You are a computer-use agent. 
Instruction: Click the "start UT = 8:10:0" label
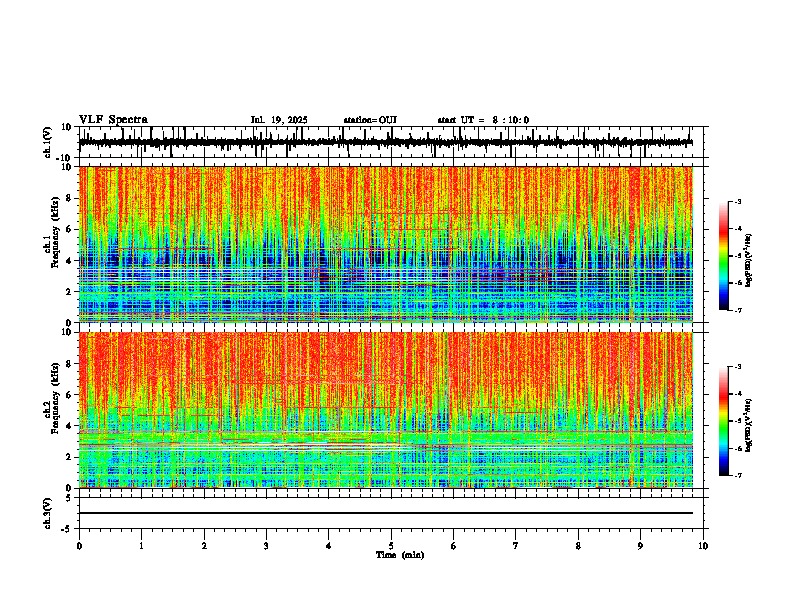[483, 120]
